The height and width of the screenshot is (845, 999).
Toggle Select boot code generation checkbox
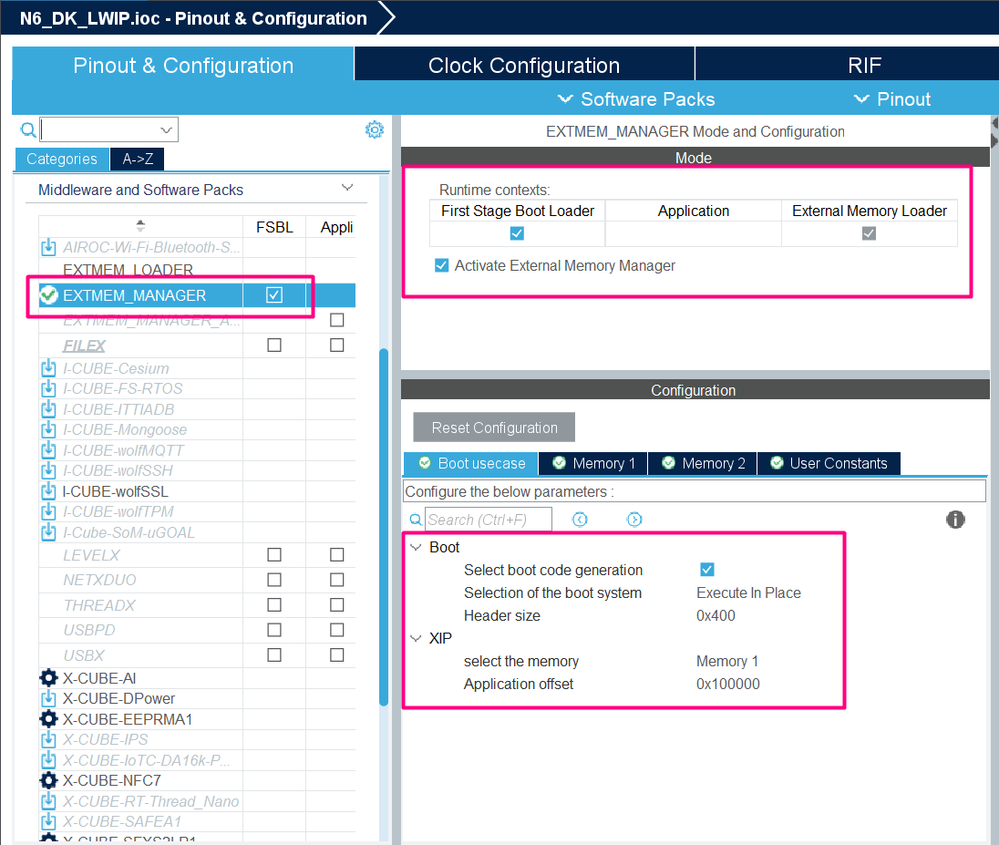click(707, 569)
